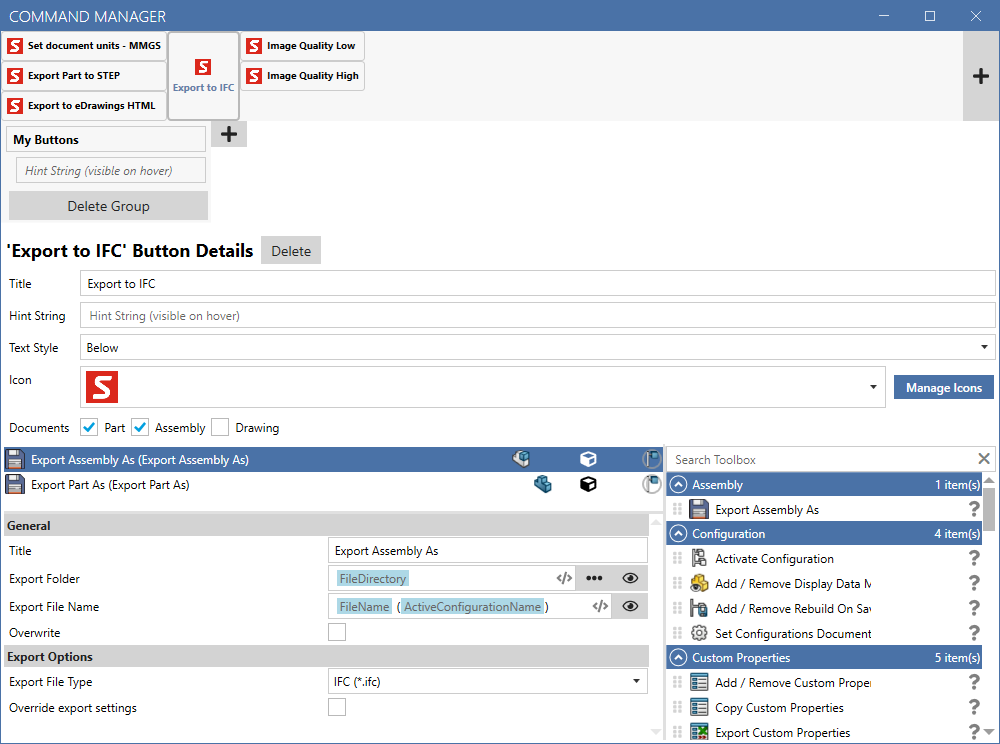Toggle the eye preview for Export File Name
The width and height of the screenshot is (1000, 744).
pos(630,606)
